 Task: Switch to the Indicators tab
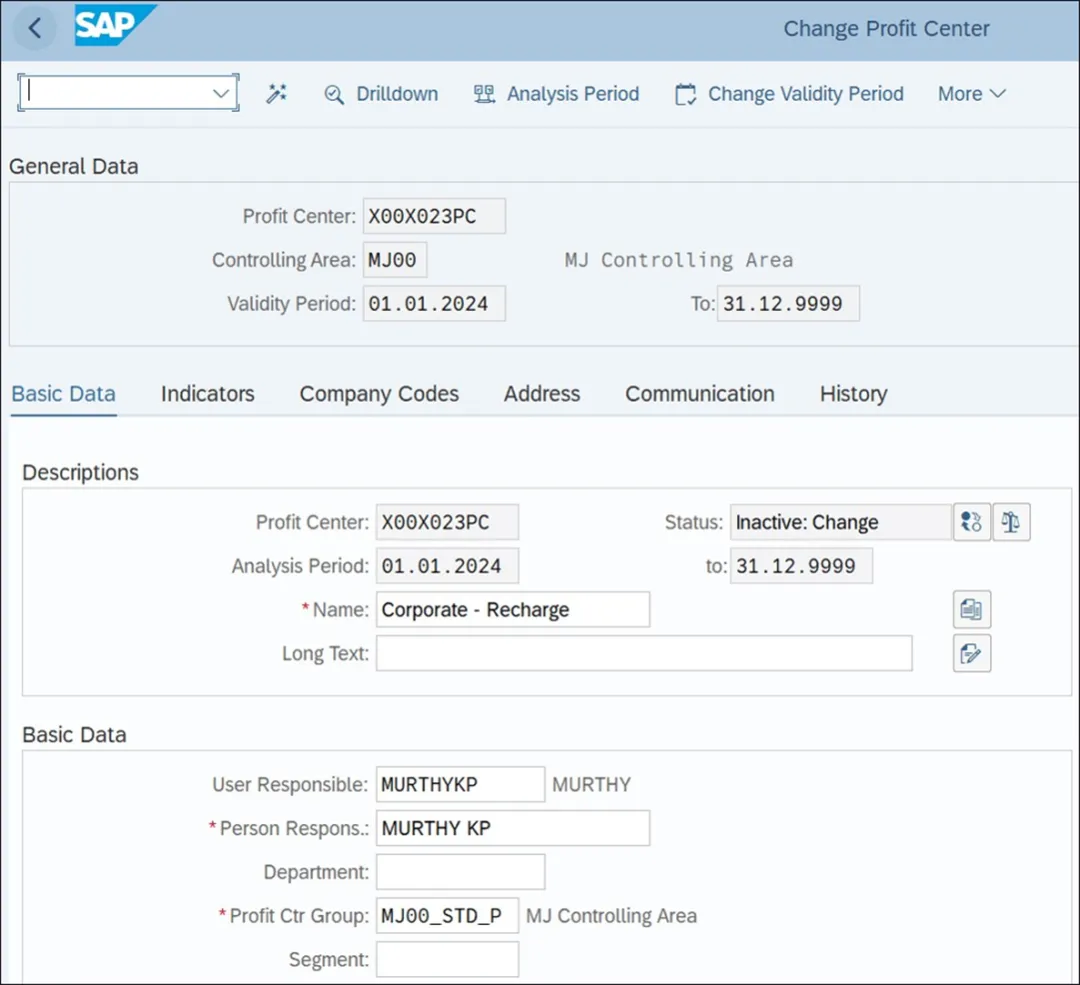point(208,394)
